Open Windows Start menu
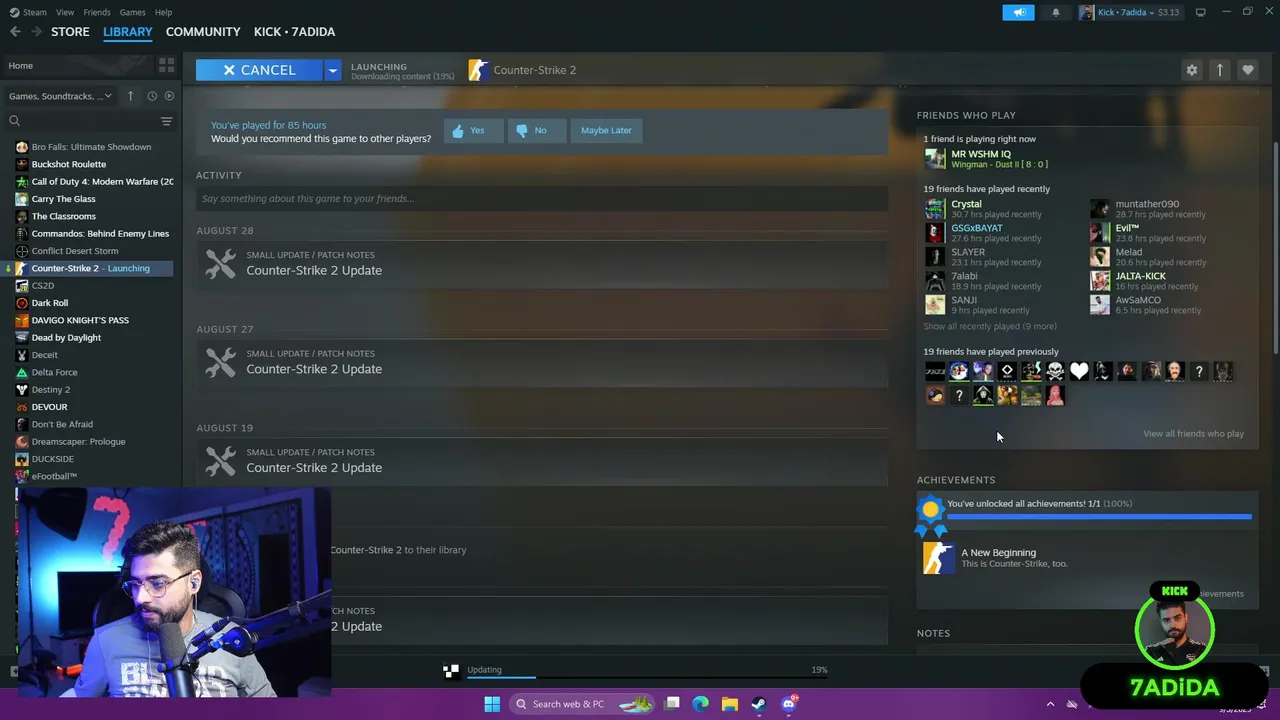Image resolution: width=1280 pixels, height=720 pixels. pos(492,704)
